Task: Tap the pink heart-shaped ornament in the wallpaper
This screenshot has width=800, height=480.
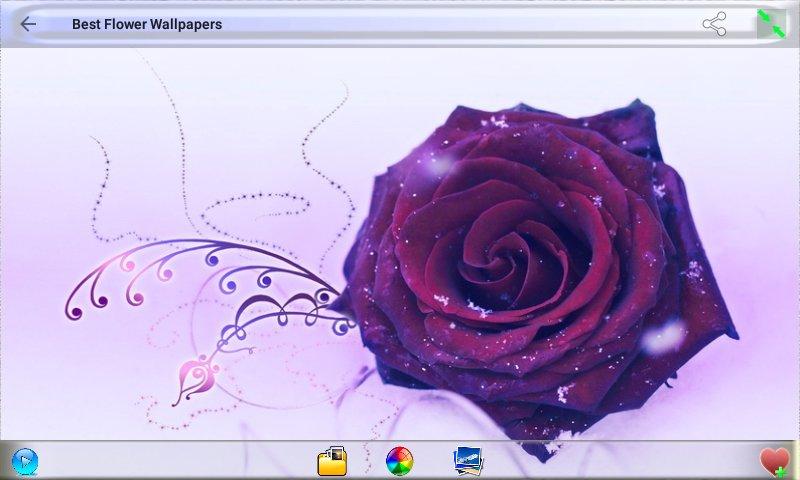Action: point(198,377)
